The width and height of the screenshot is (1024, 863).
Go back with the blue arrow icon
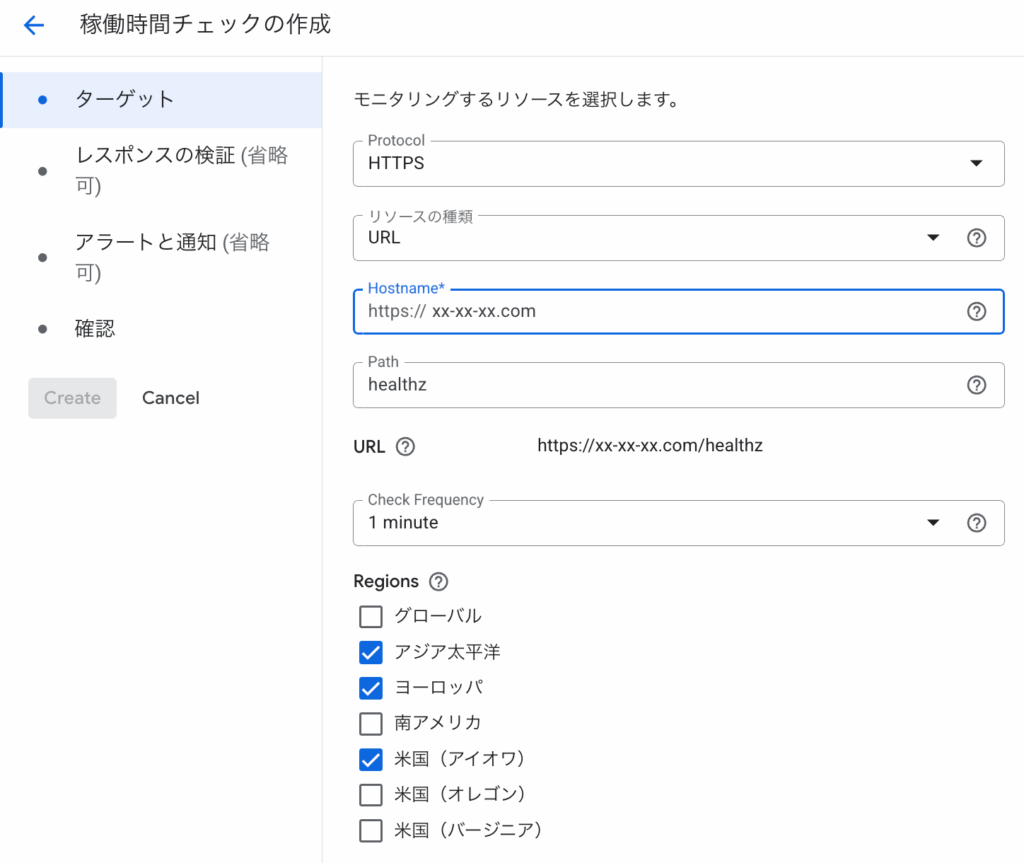tap(34, 25)
